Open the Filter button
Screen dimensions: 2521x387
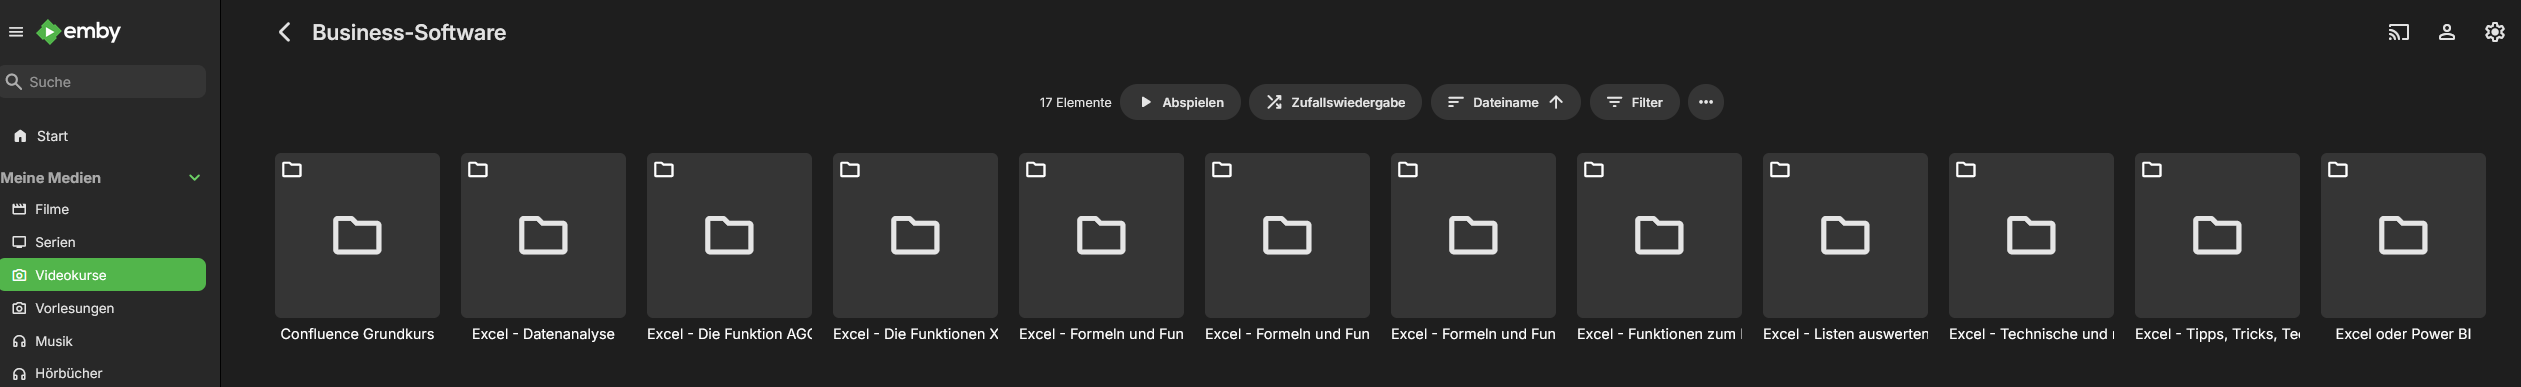tap(1634, 102)
